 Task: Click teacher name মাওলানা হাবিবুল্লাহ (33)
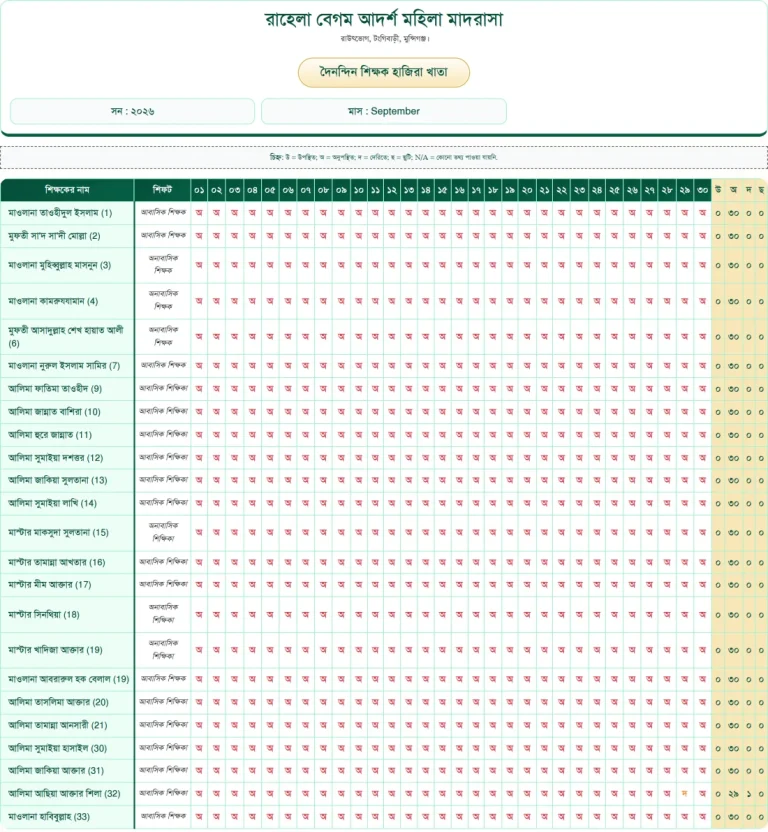click(x=49, y=817)
